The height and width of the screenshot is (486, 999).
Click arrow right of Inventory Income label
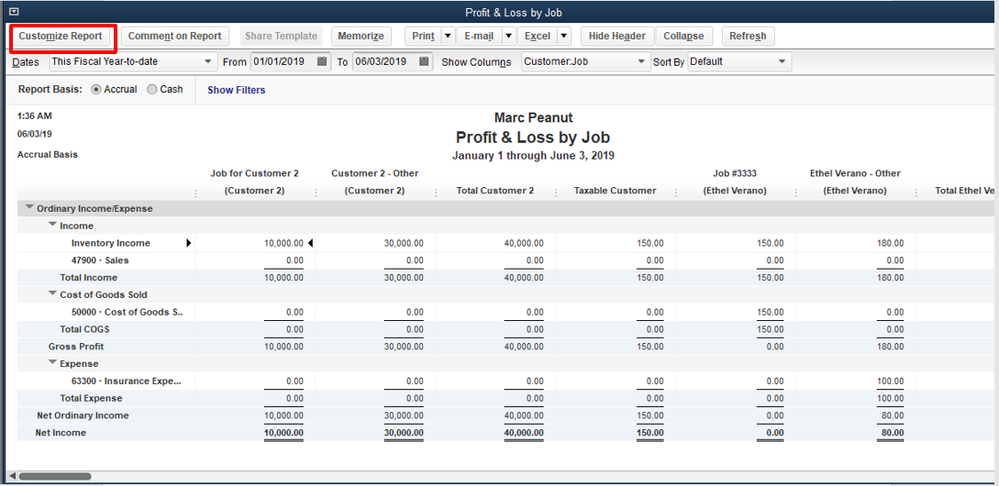pyautogui.click(x=189, y=243)
